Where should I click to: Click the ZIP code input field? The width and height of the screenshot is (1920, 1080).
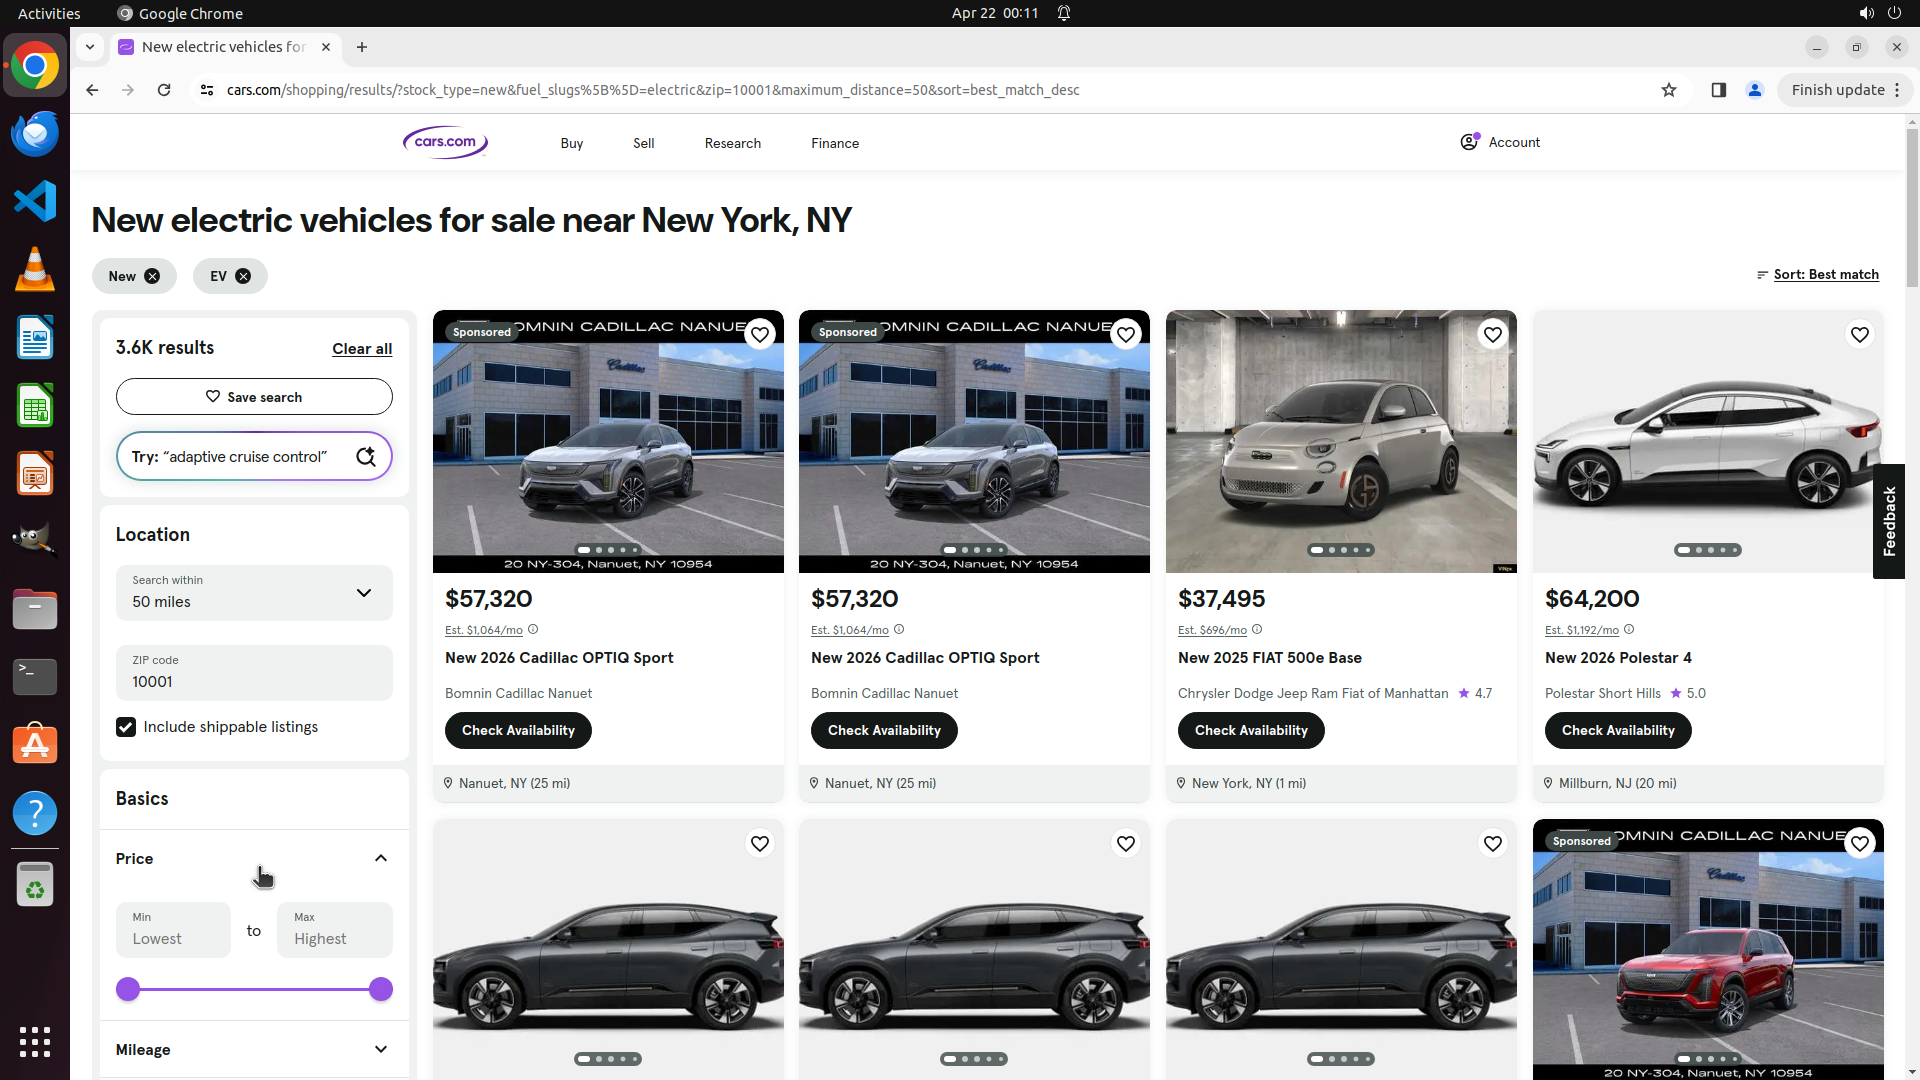254,674
